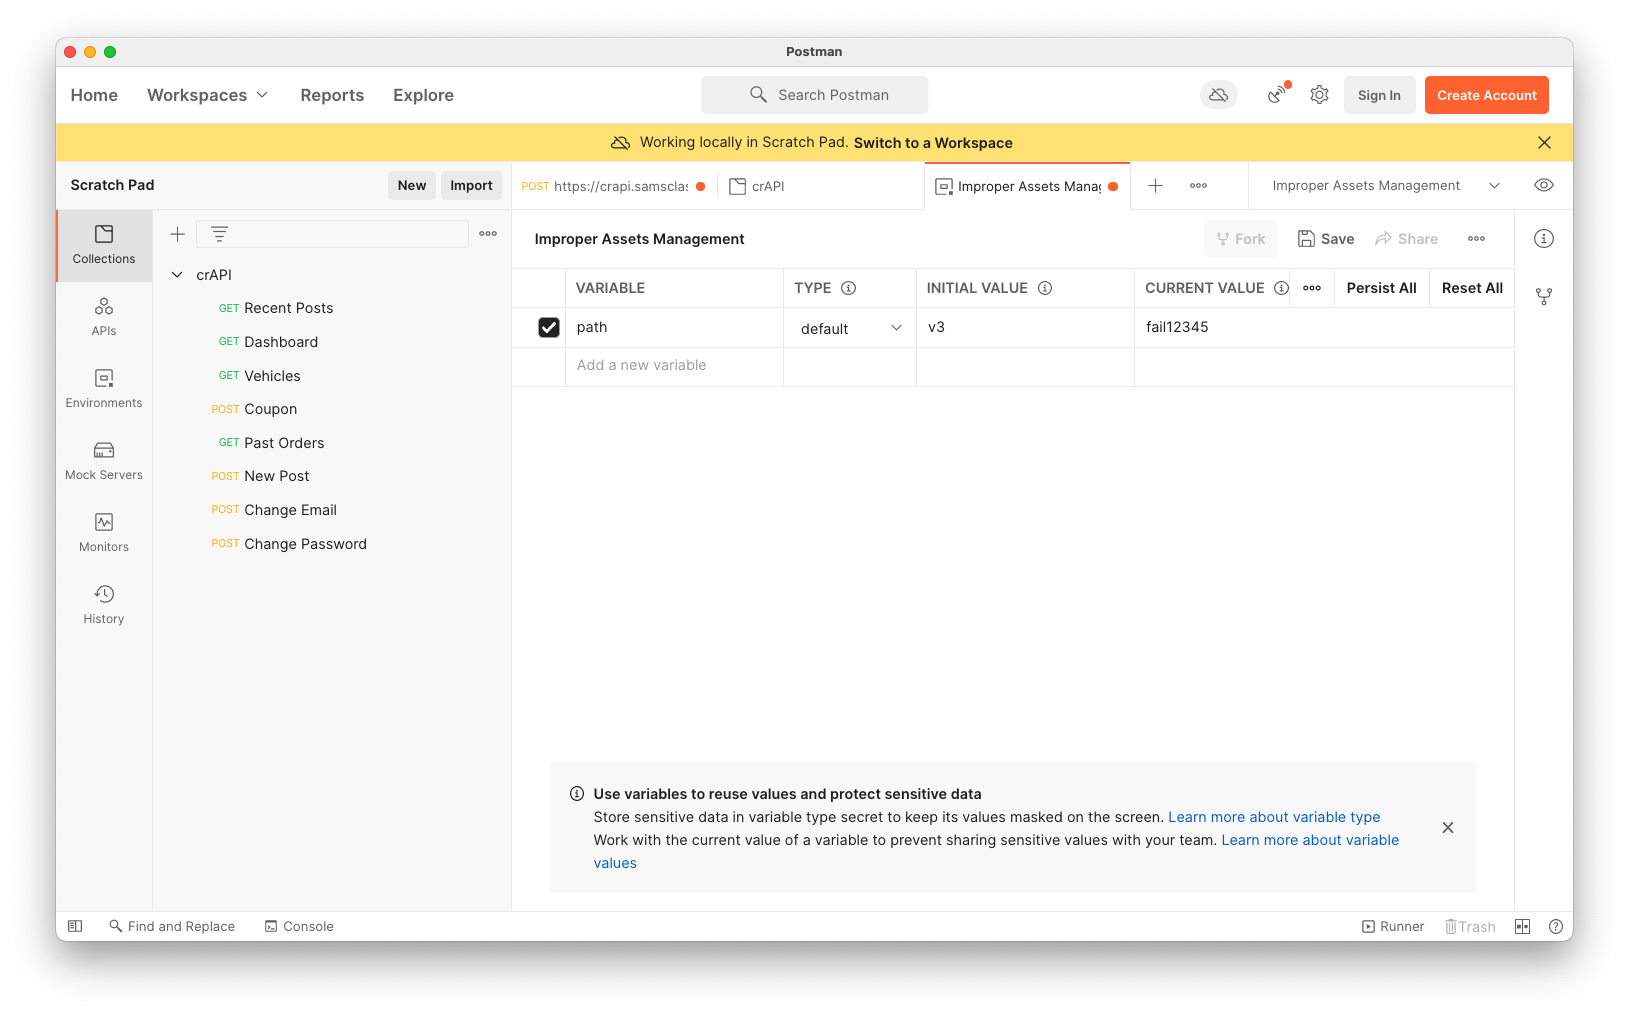Click the Import button
The width and height of the screenshot is (1629, 1015).
(x=471, y=185)
